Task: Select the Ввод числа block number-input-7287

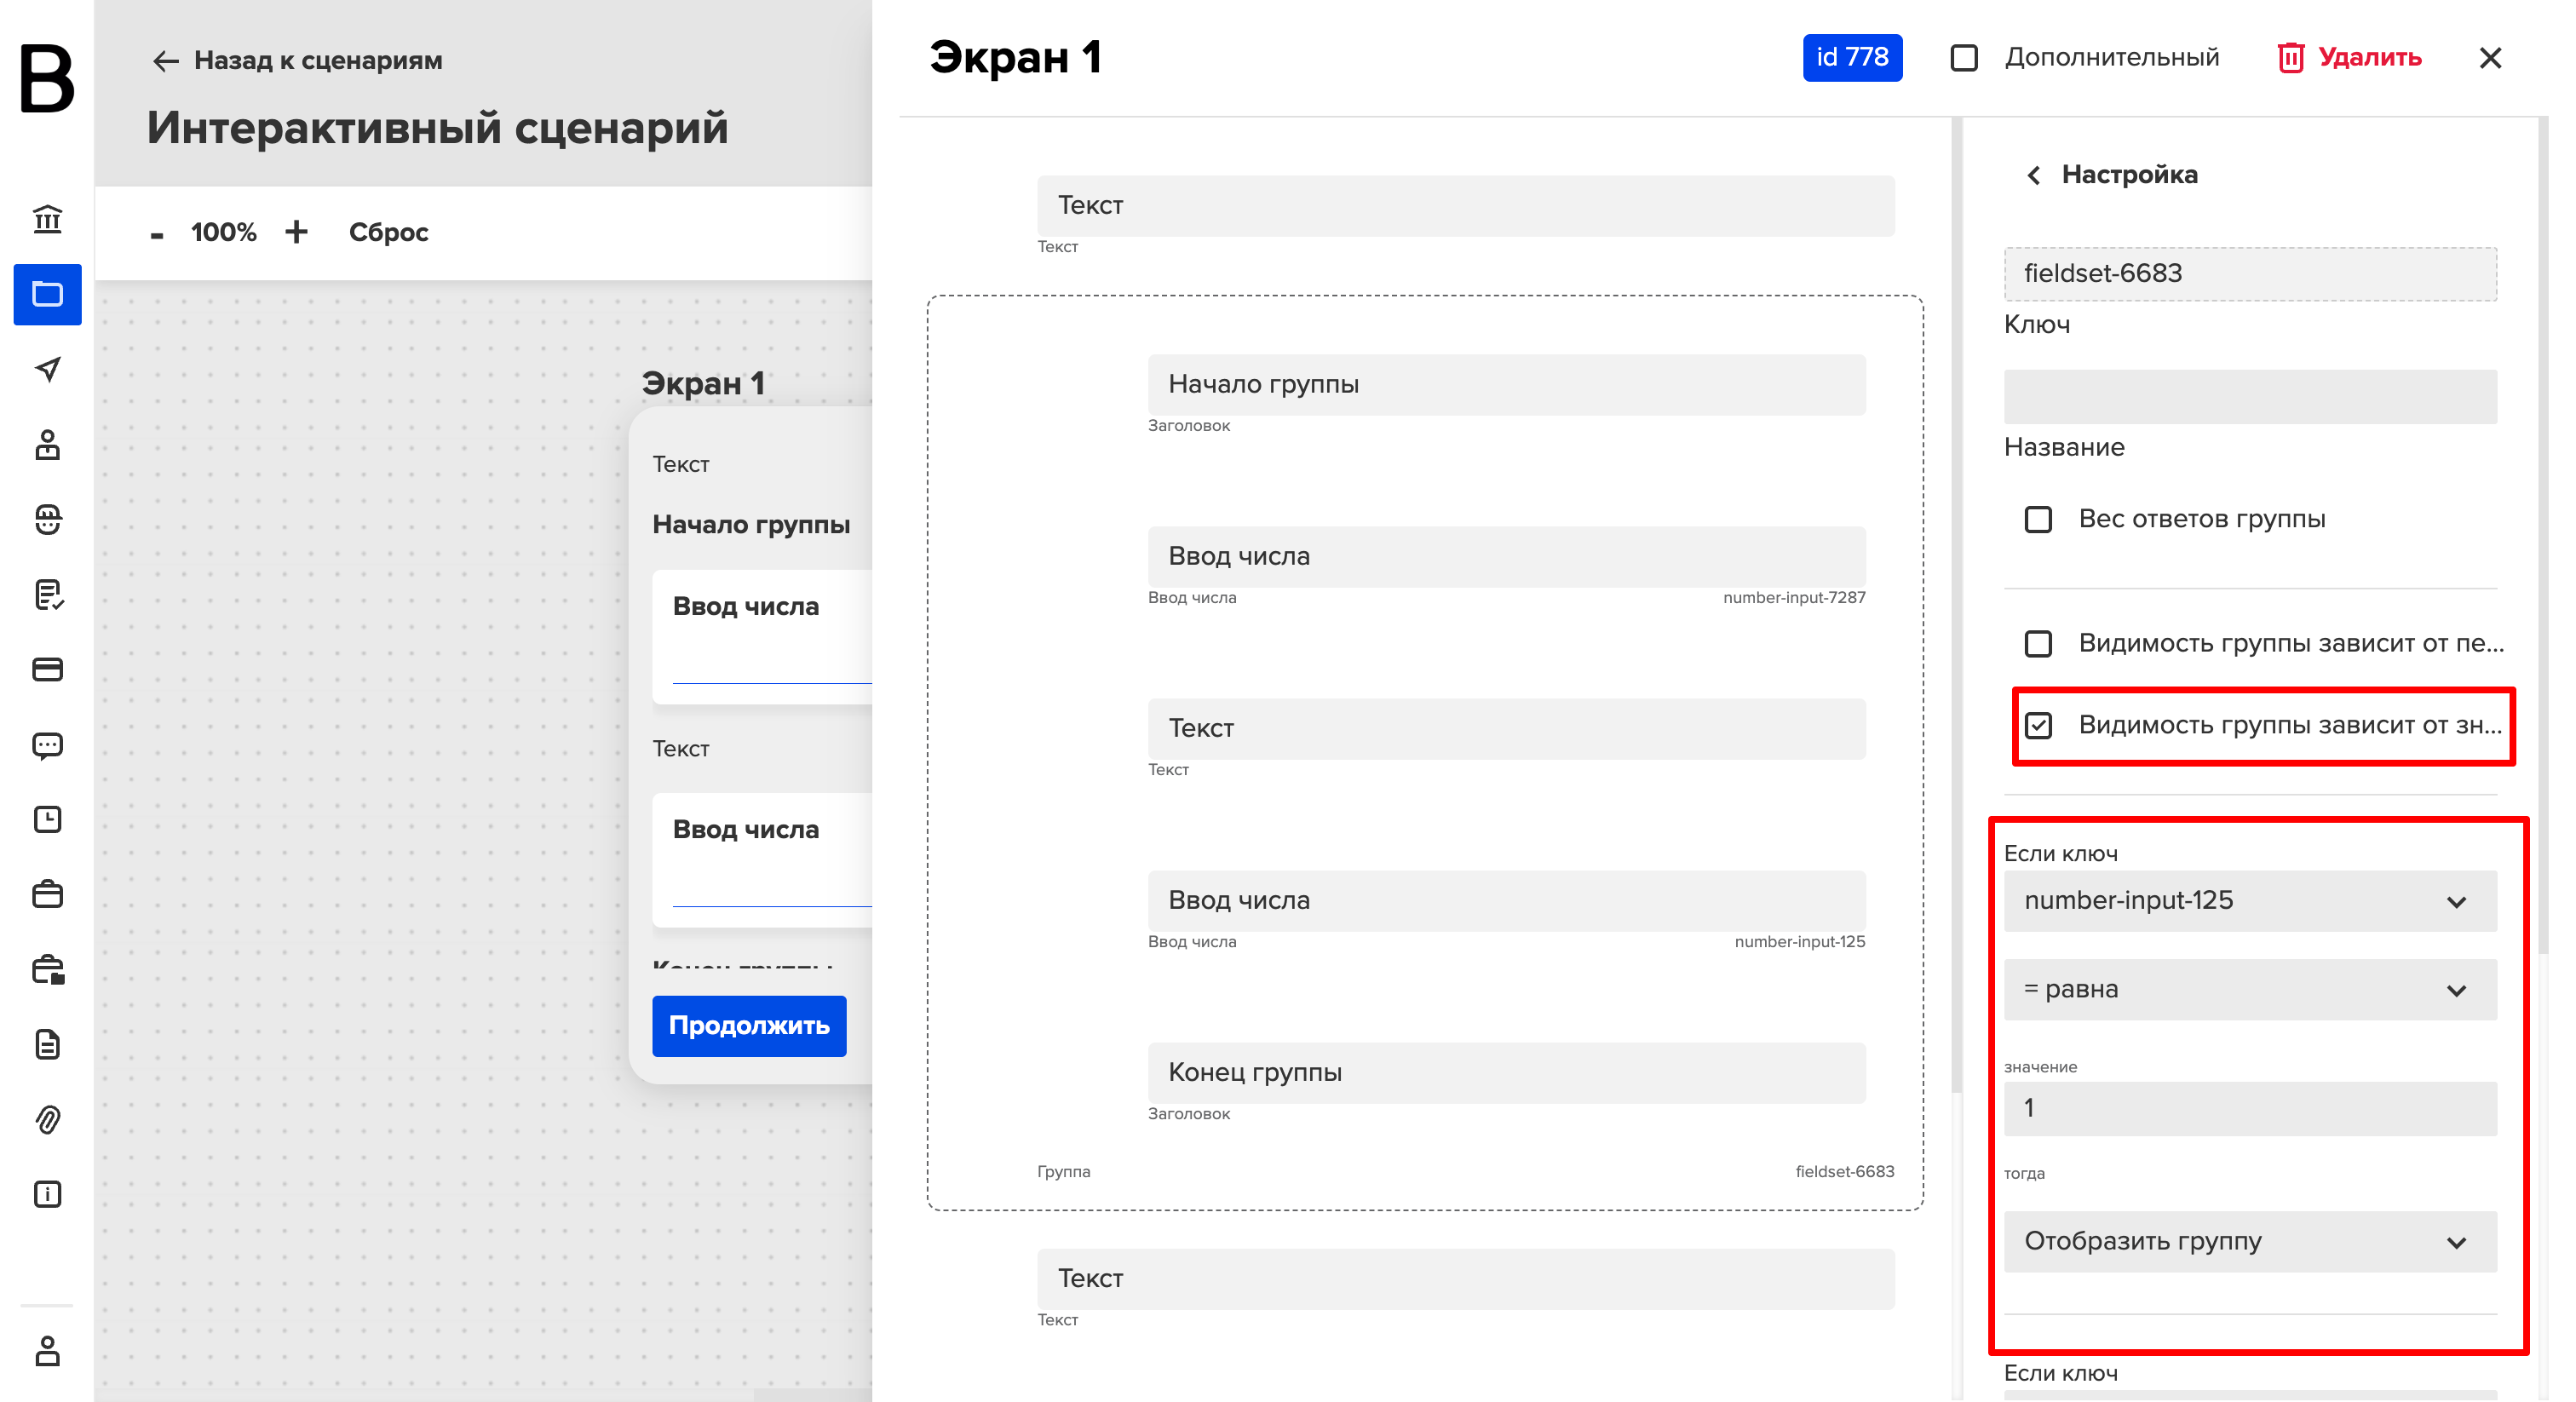Action: point(1505,556)
